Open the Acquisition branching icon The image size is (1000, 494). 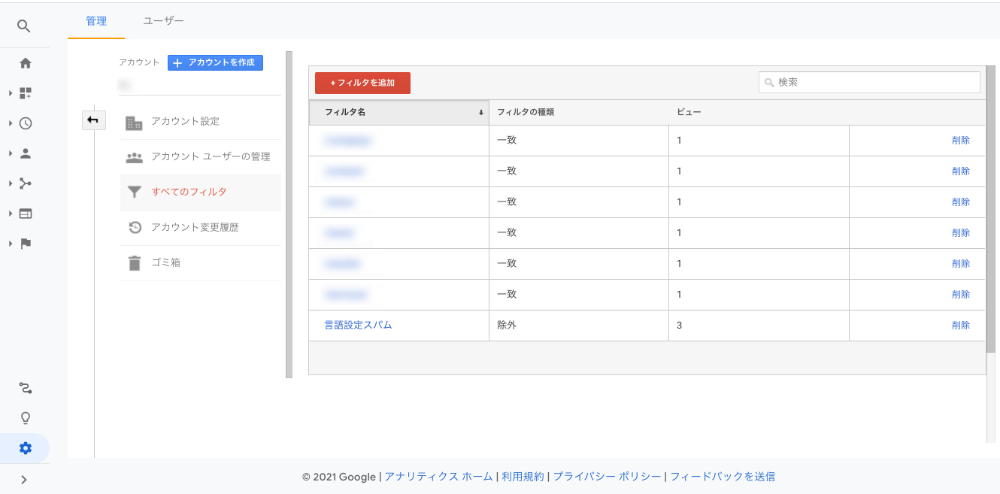click(26, 184)
